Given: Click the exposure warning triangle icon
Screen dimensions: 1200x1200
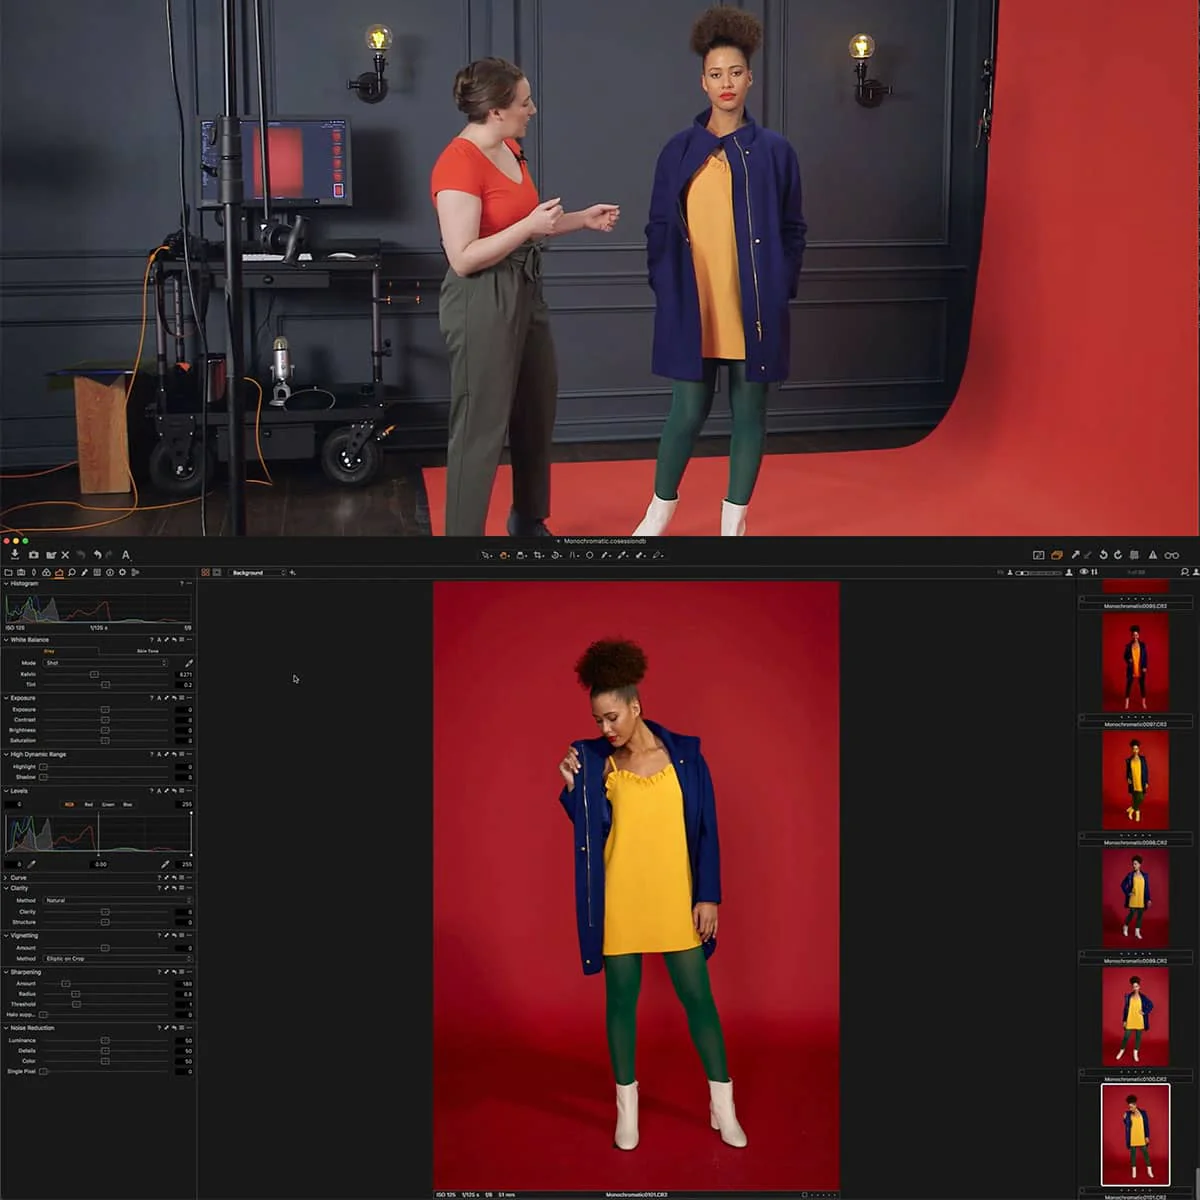Looking at the screenshot, I should tap(1153, 555).
